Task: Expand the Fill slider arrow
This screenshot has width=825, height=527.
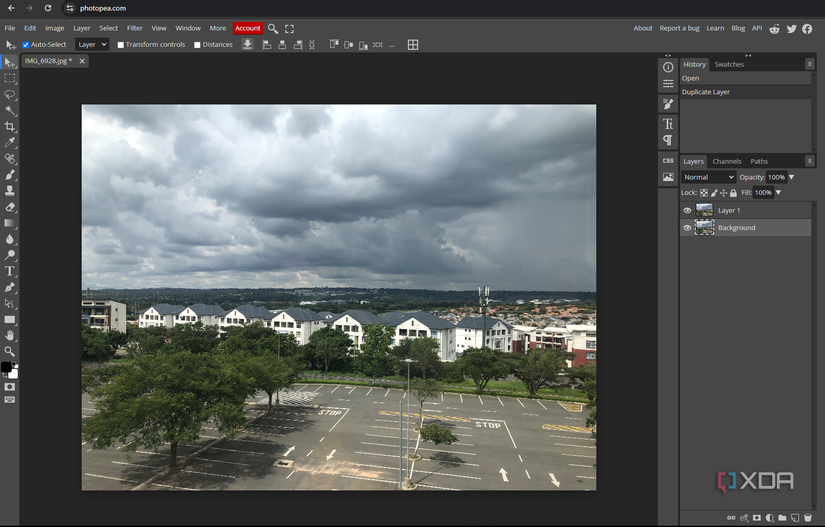Action: coord(778,192)
